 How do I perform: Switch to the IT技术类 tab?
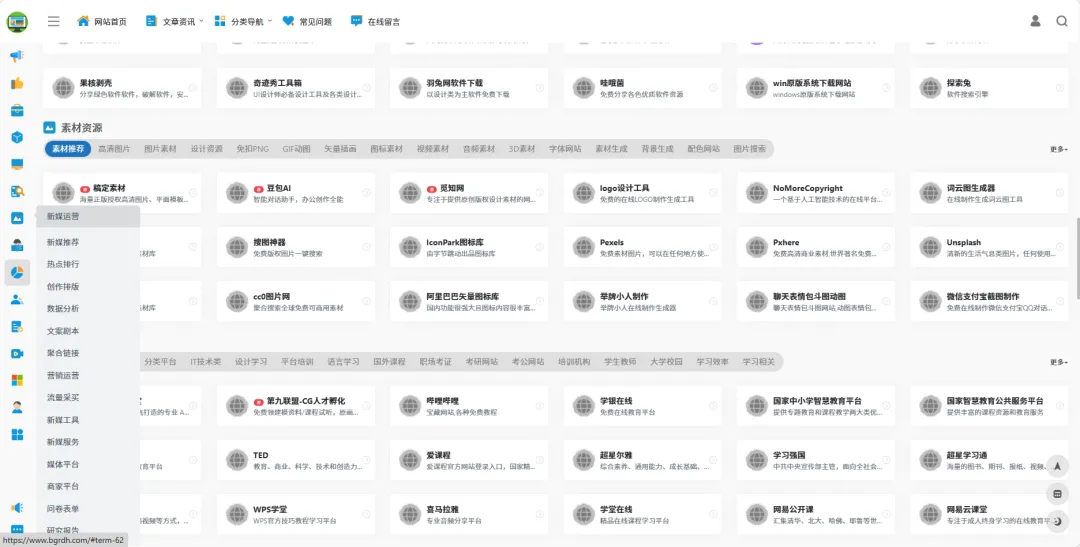(206, 362)
